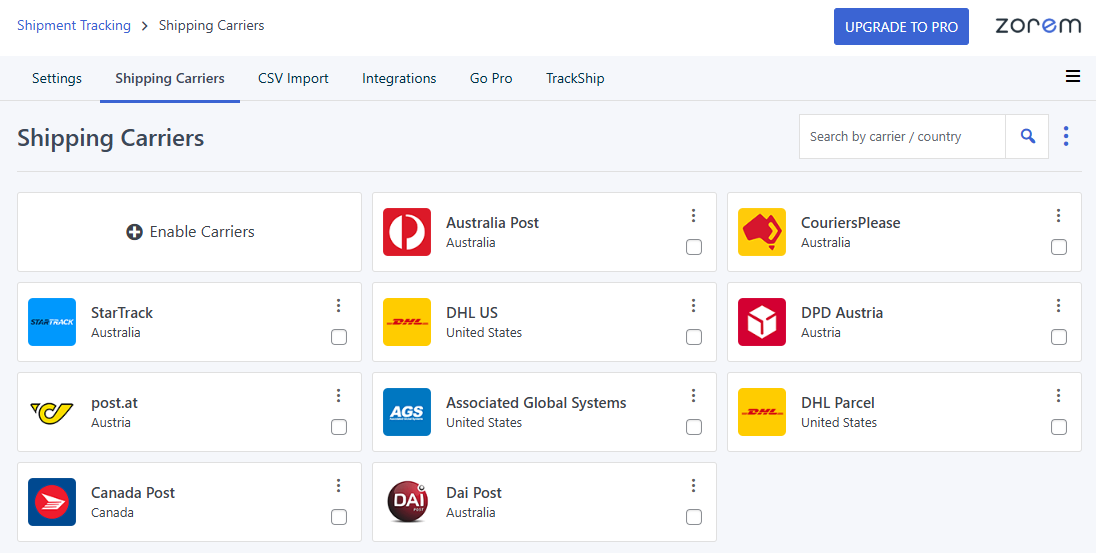Expand bulk options menu beside search
Image resolution: width=1096 pixels, height=553 pixels.
coord(1066,136)
